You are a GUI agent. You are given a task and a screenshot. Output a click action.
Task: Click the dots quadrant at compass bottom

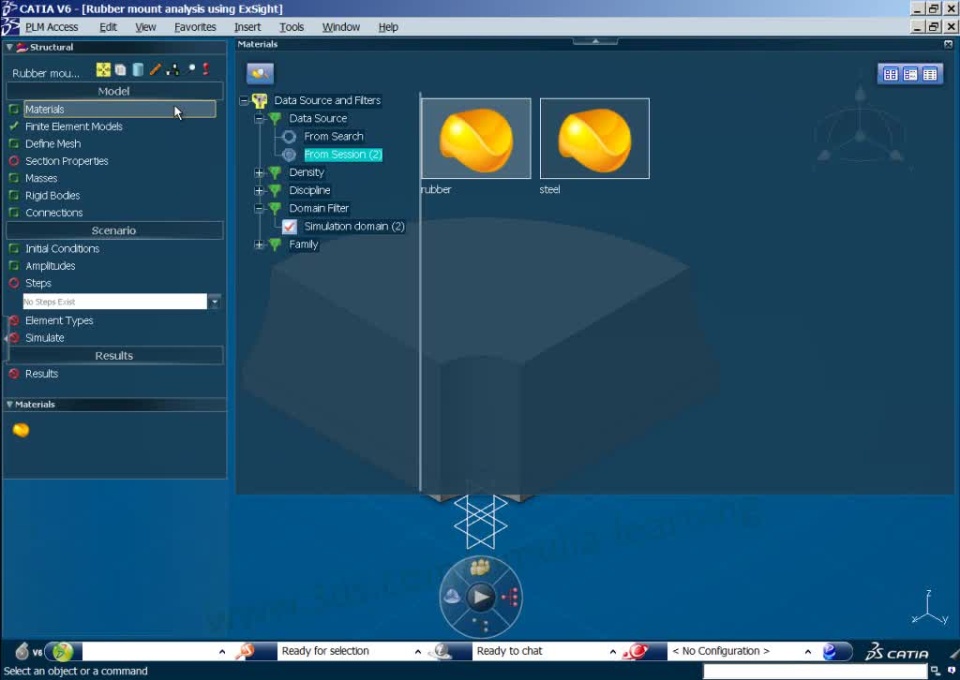(481, 625)
